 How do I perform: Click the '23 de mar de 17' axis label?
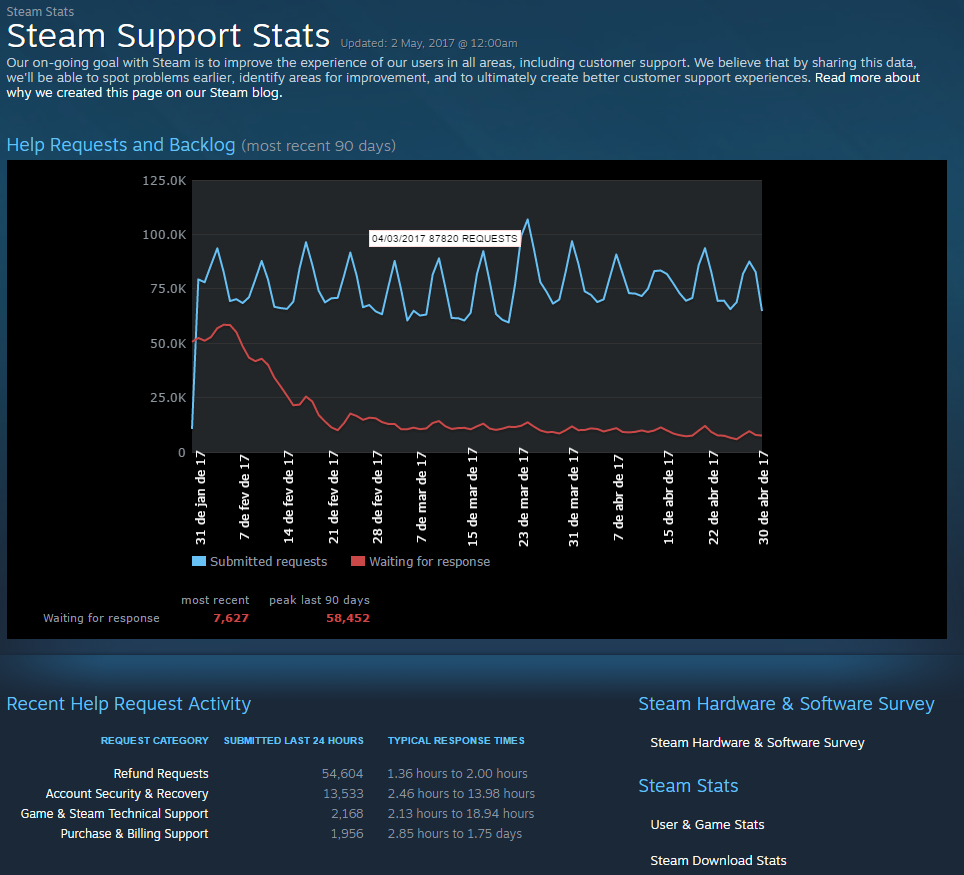(523, 497)
